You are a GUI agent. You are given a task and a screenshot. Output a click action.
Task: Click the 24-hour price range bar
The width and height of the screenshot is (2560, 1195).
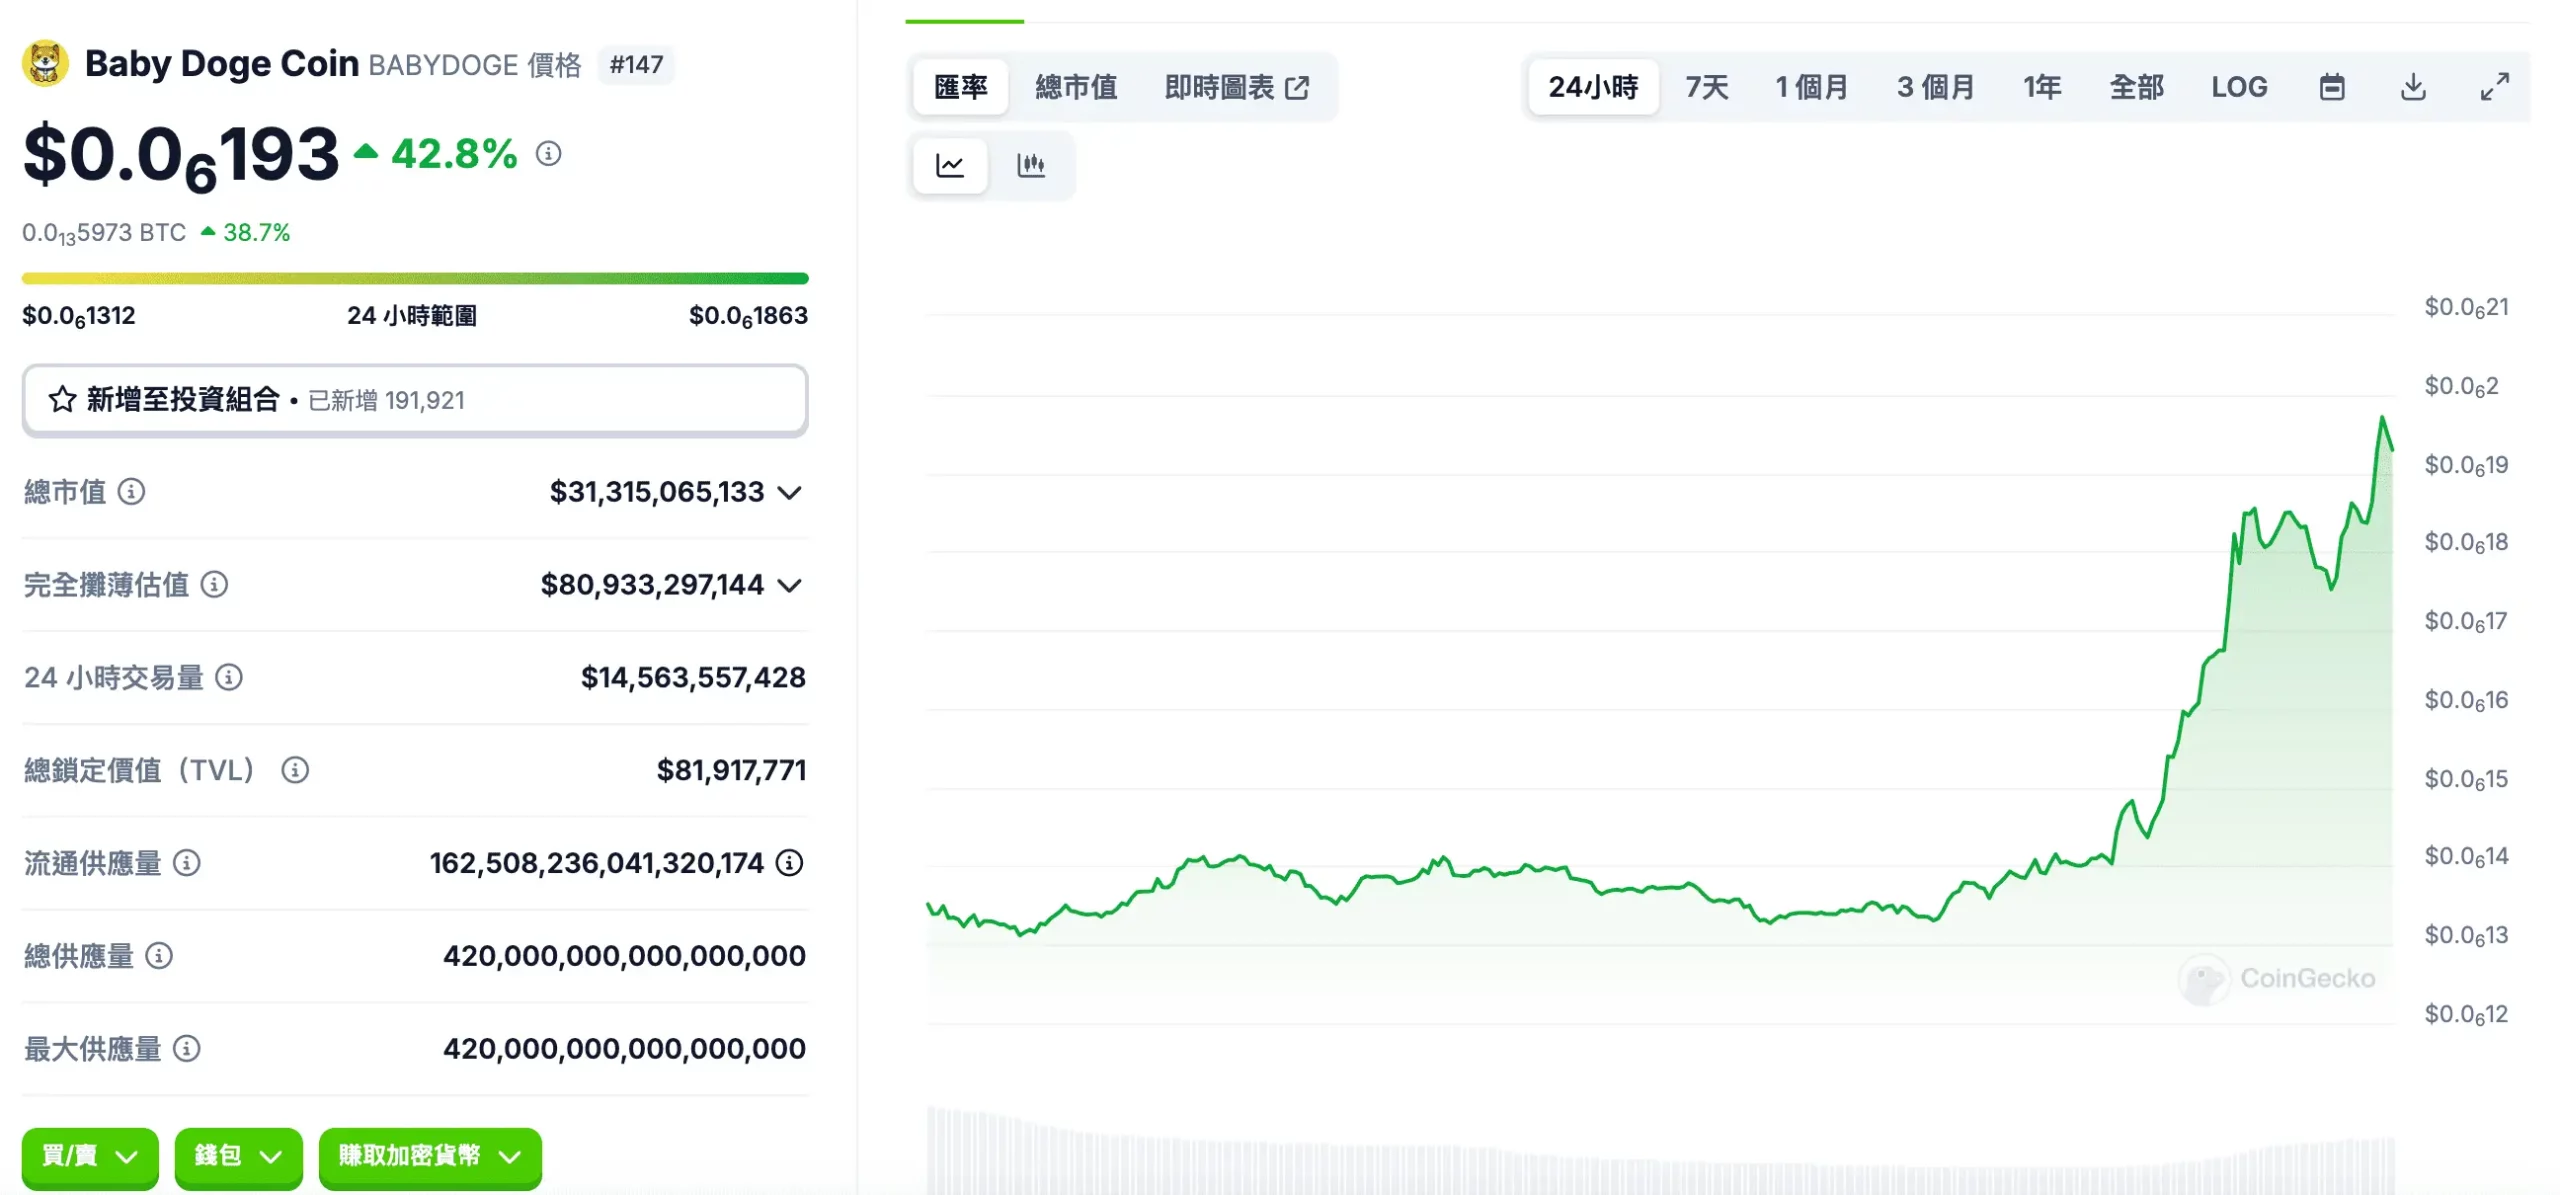coord(415,278)
